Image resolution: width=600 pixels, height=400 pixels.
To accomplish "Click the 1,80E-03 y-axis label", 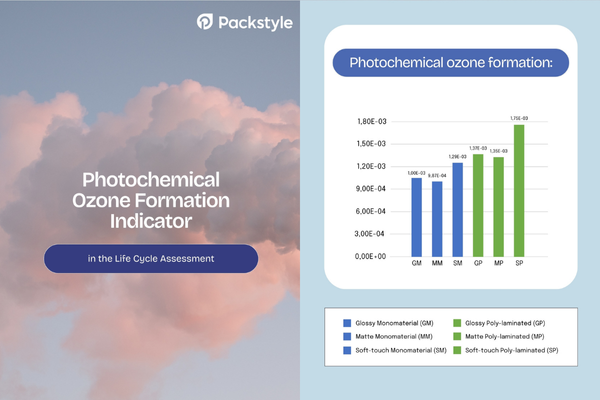I will coord(371,122).
